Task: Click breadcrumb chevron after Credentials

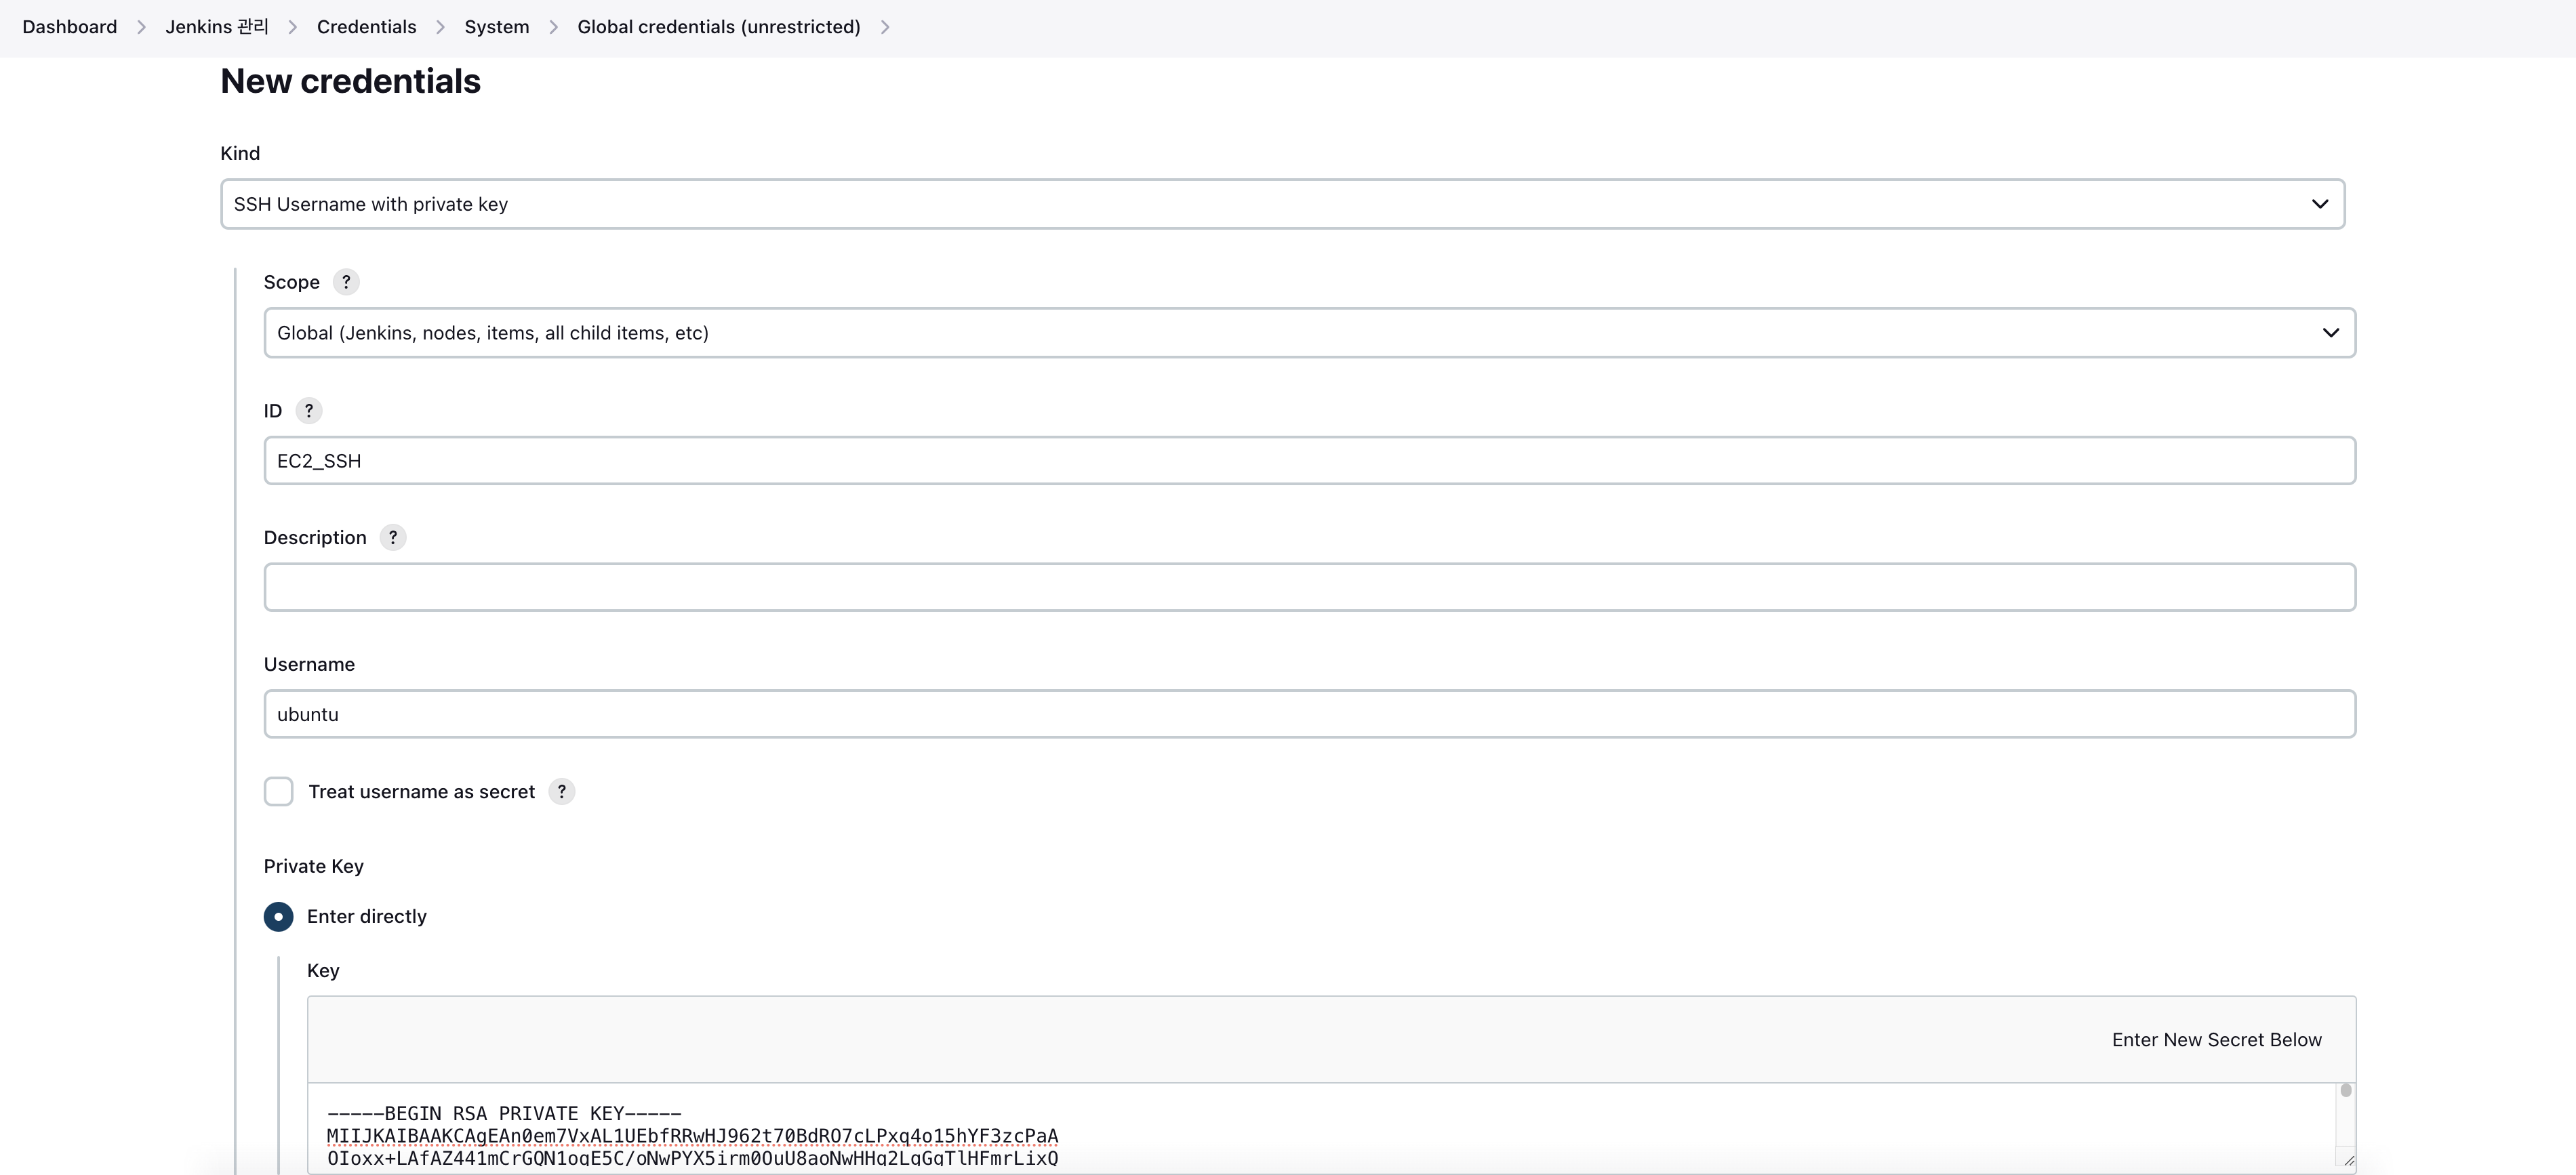Action: click(x=440, y=27)
